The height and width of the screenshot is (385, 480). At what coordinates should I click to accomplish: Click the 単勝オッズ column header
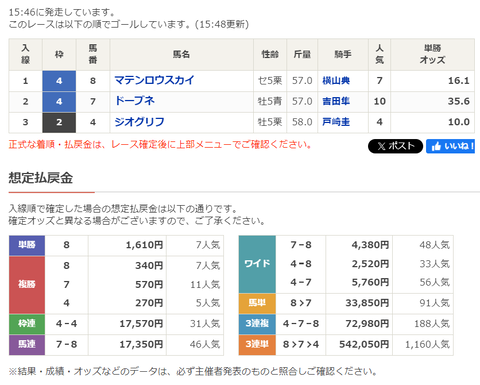(432, 54)
